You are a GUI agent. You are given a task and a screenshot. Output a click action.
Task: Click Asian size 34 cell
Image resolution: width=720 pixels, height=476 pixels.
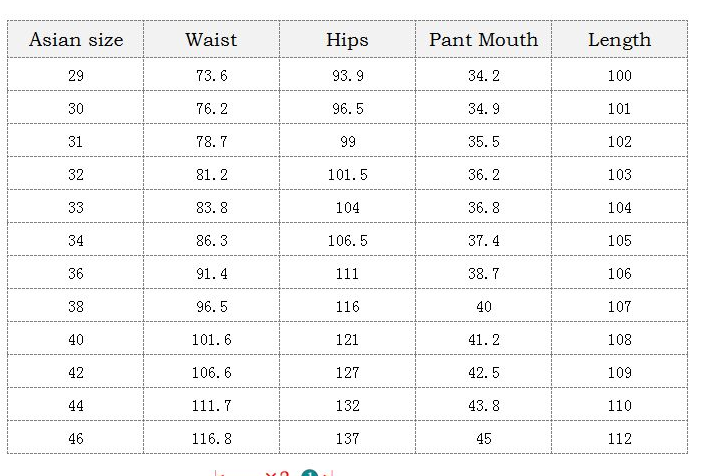pyautogui.click(x=76, y=241)
